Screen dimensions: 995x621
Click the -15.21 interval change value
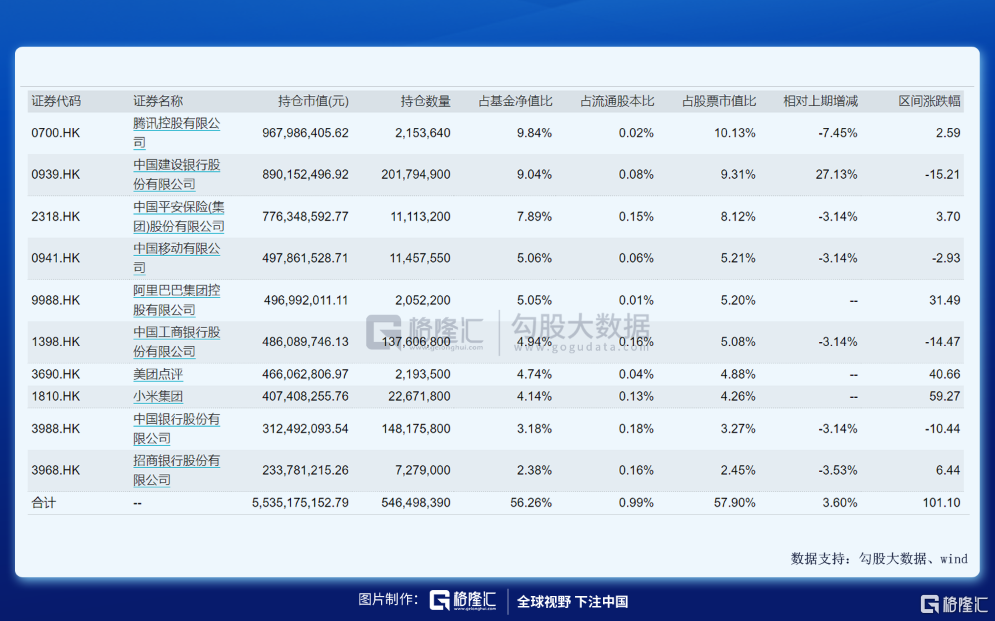tap(942, 174)
